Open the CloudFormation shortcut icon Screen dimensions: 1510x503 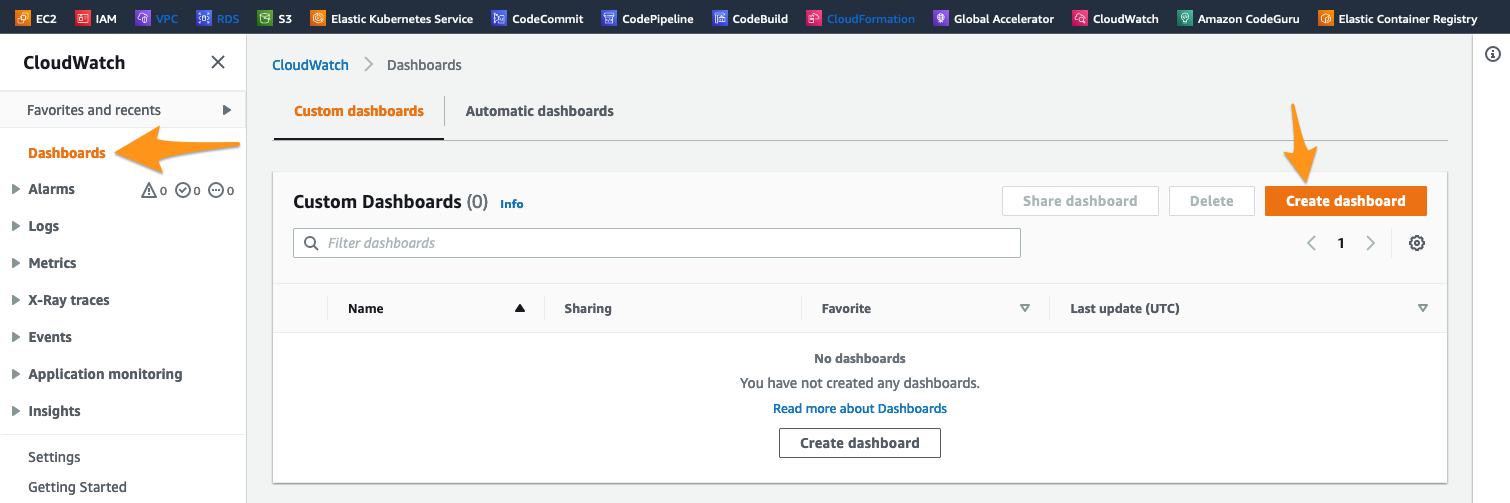[x=815, y=18]
